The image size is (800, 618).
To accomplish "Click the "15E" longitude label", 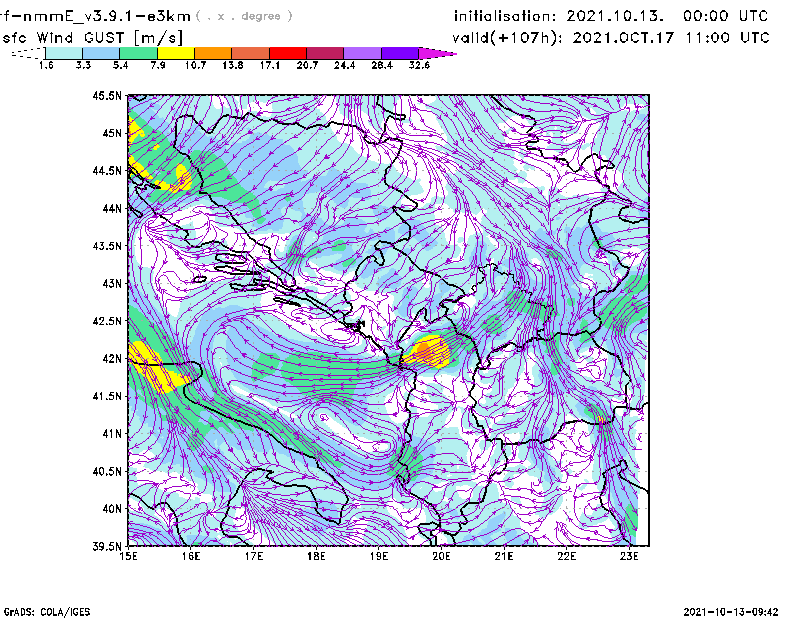I will point(128,556).
